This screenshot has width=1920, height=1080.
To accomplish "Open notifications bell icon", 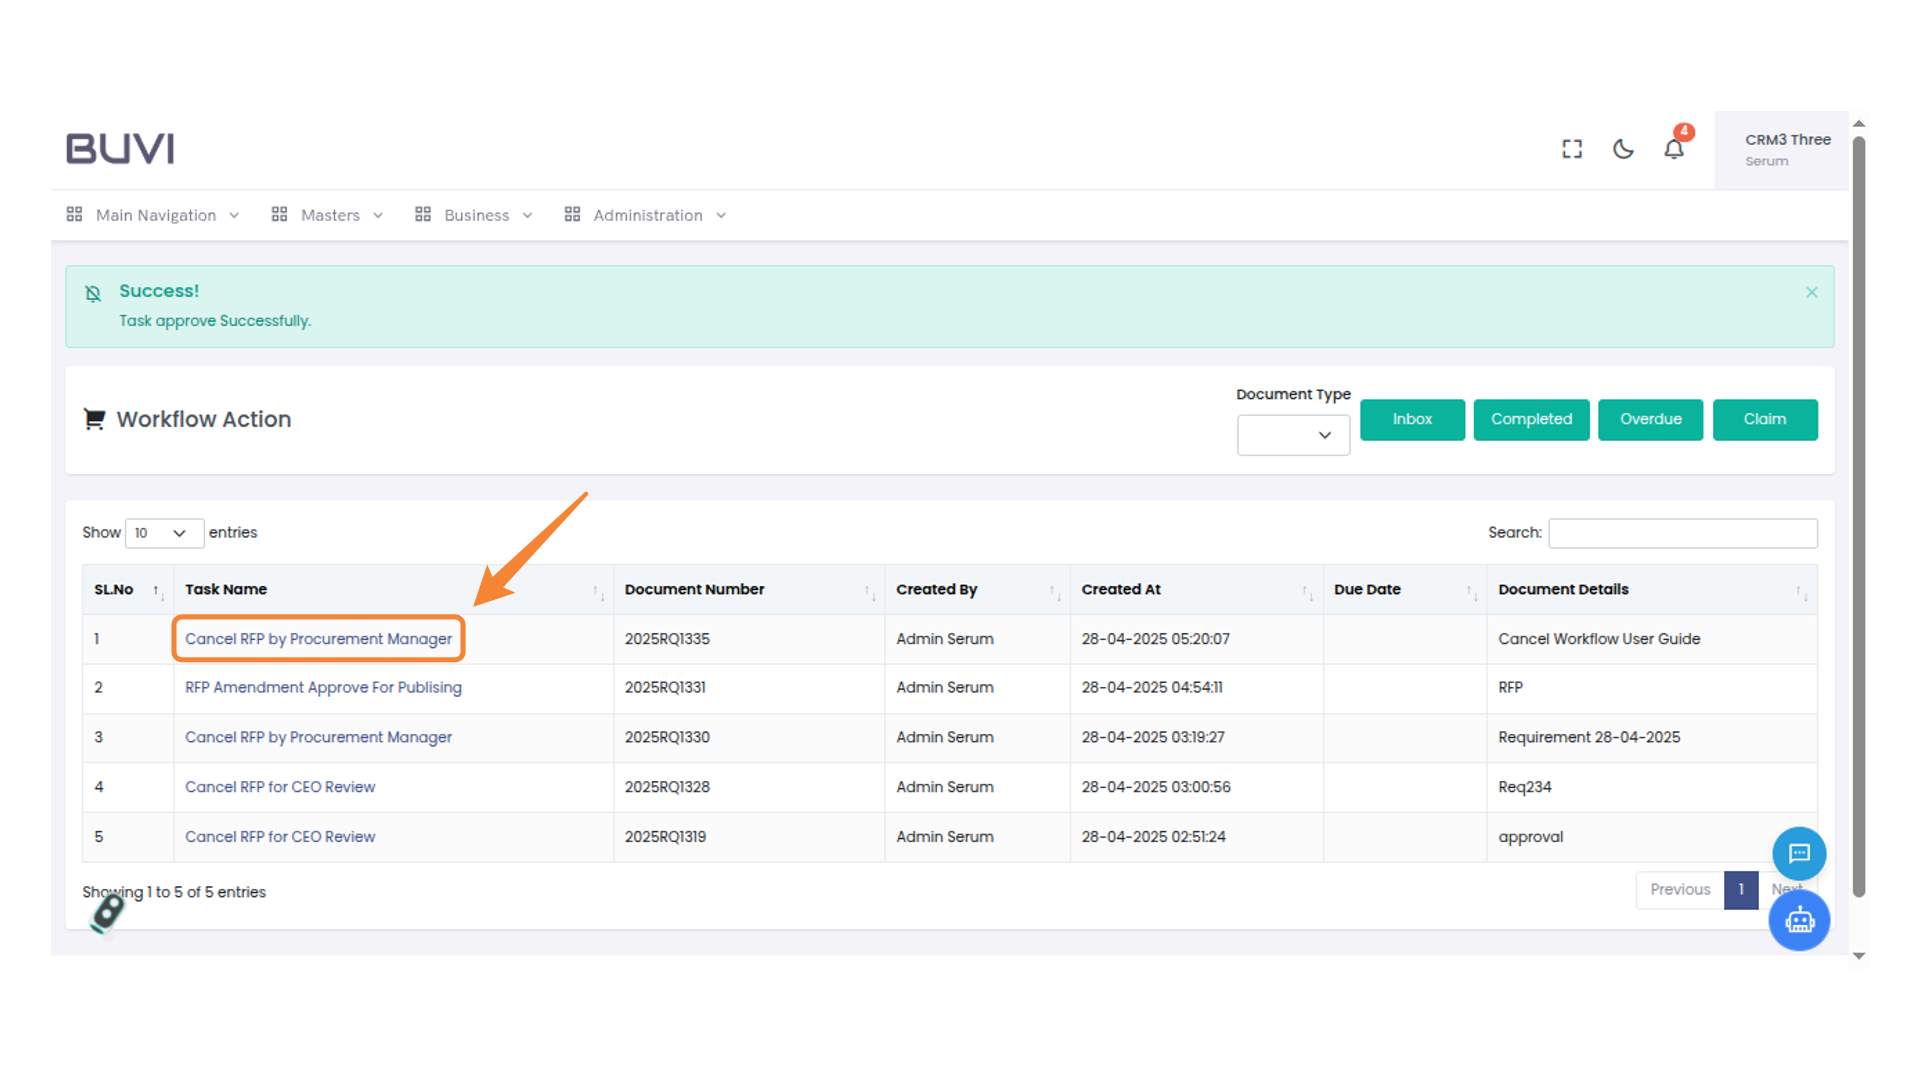I will [1674, 149].
